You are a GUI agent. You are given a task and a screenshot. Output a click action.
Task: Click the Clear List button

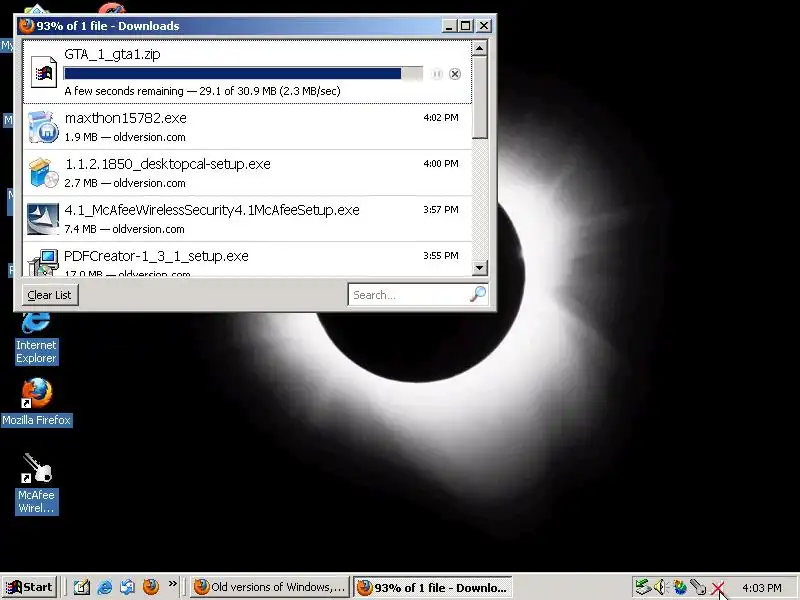[49, 295]
